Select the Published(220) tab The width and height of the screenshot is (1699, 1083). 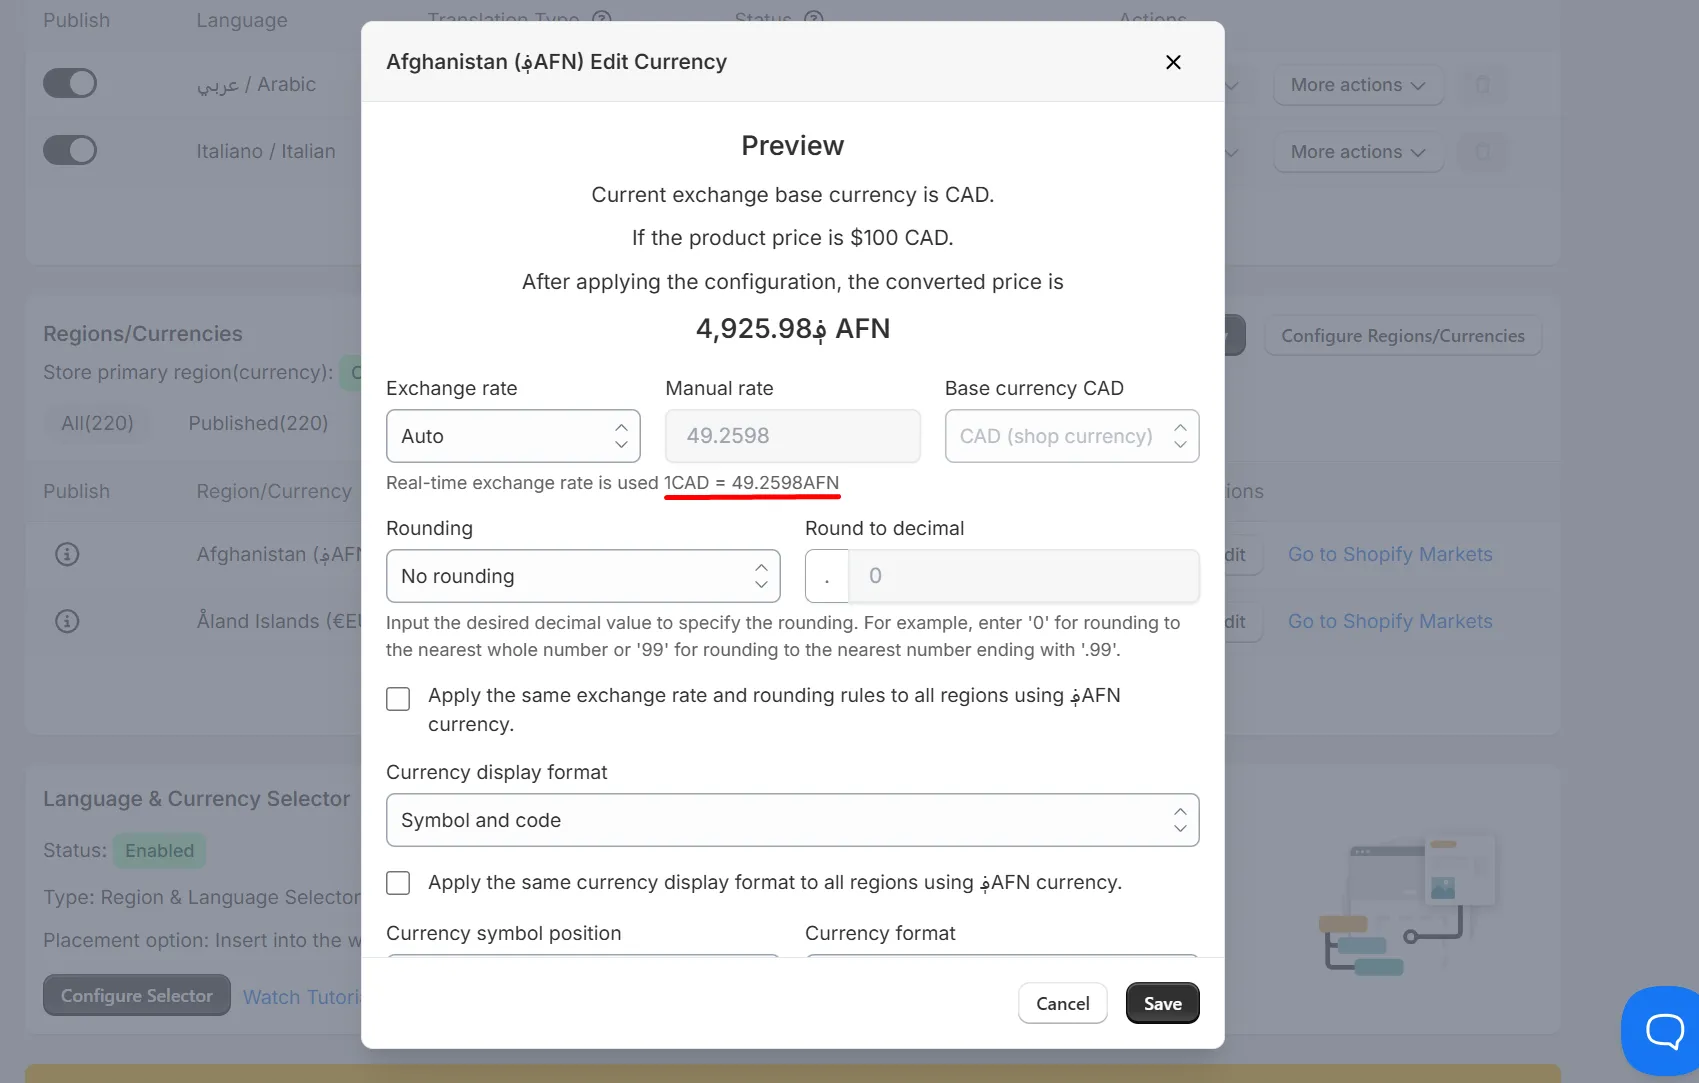[258, 423]
